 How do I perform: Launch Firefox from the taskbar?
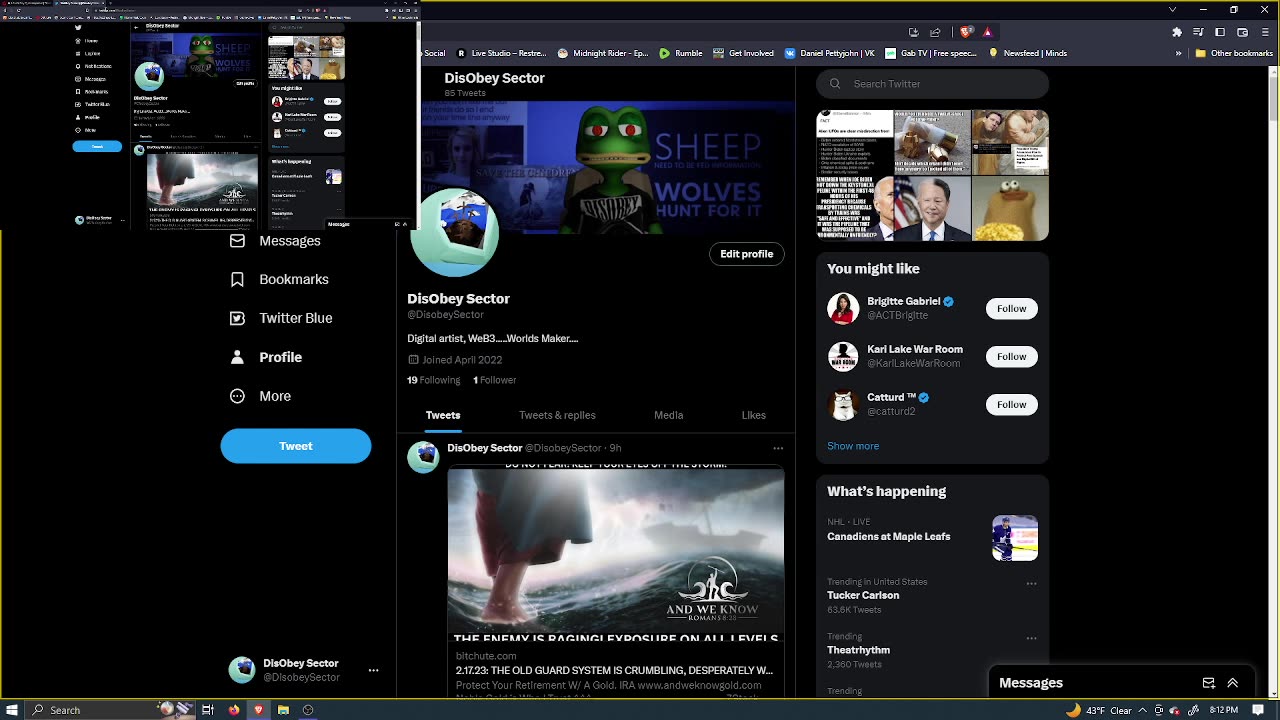234,710
